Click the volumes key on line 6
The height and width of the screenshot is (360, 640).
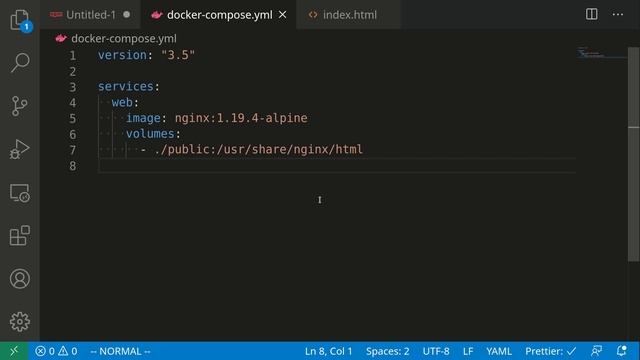[150, 134]
